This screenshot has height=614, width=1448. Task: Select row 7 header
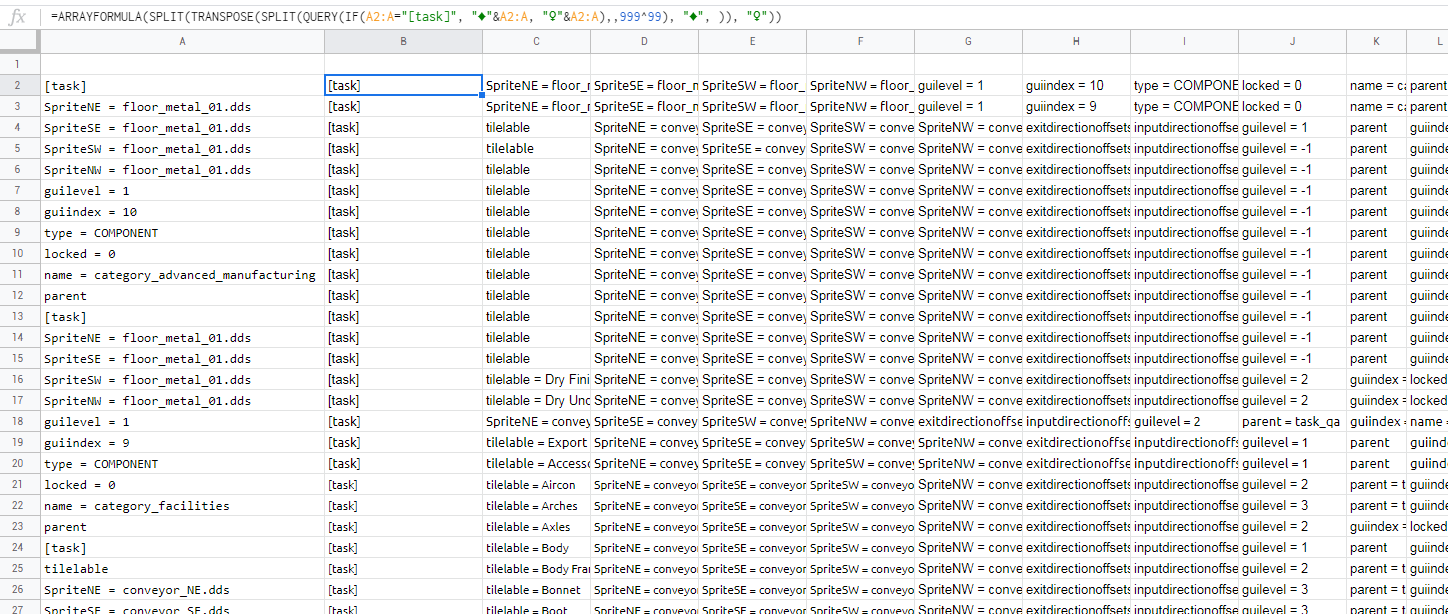click(x=20, y=190)
